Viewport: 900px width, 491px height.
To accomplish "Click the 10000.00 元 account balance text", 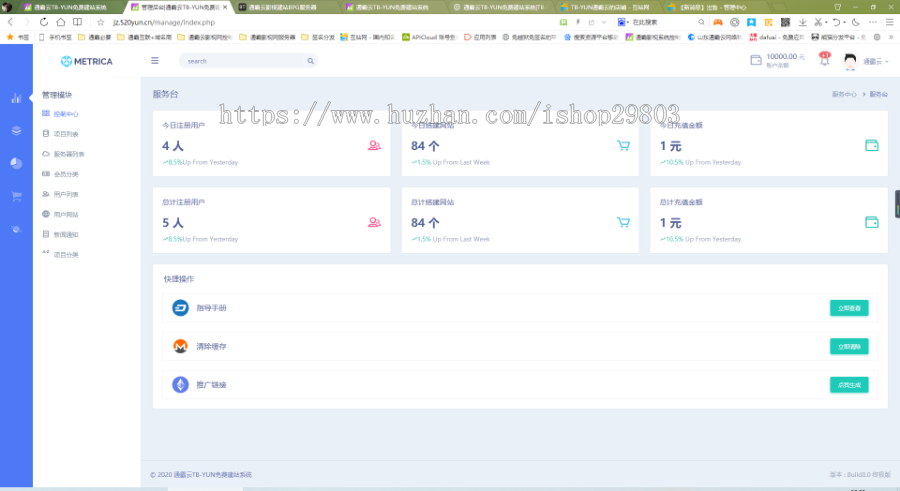I will point(785,56).
